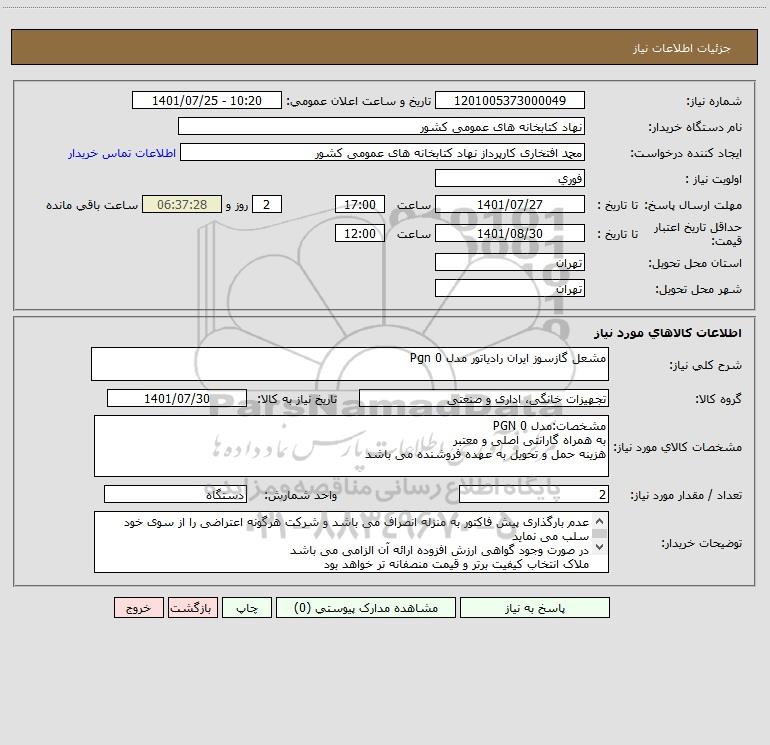Viewport: 770px width, 745px height.
Task: Click unit of measure field 'دستگاه'
Action: (x=175, y=495)
